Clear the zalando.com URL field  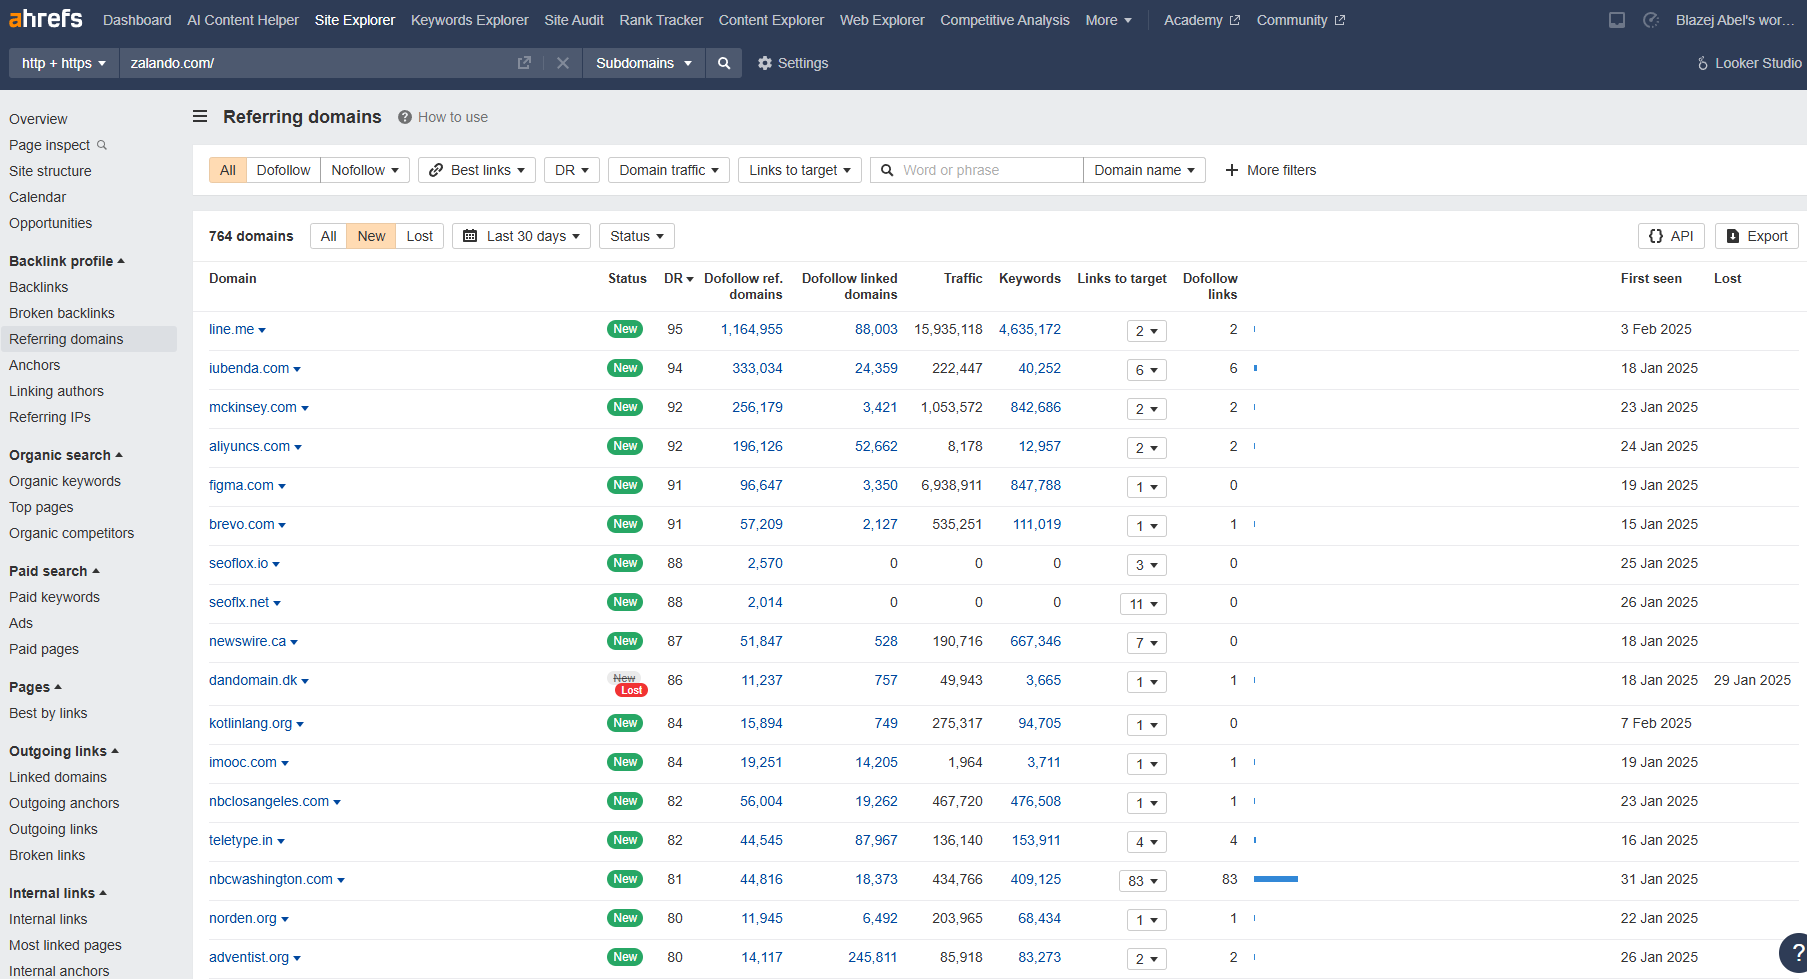coord(563,63)
